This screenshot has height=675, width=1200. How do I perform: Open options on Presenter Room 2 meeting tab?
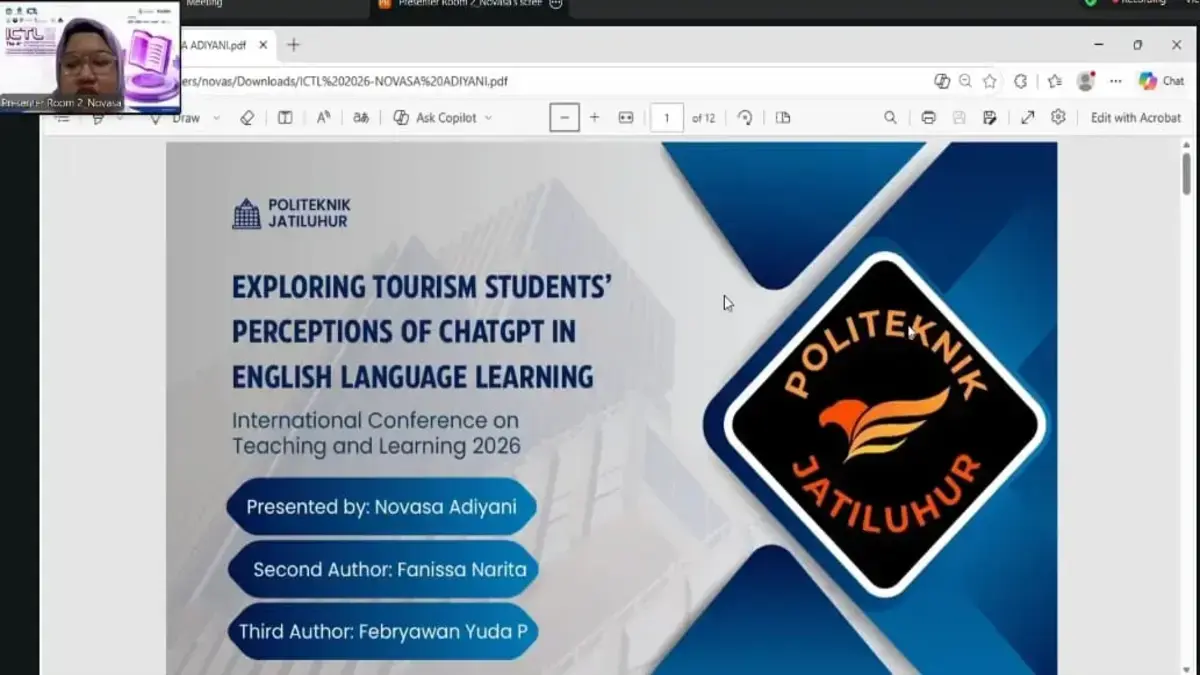coord(556,4)
